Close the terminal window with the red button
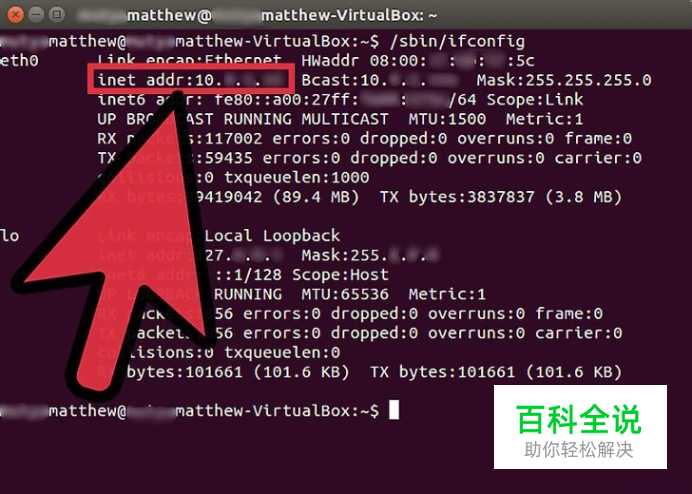 click(15, 15)
